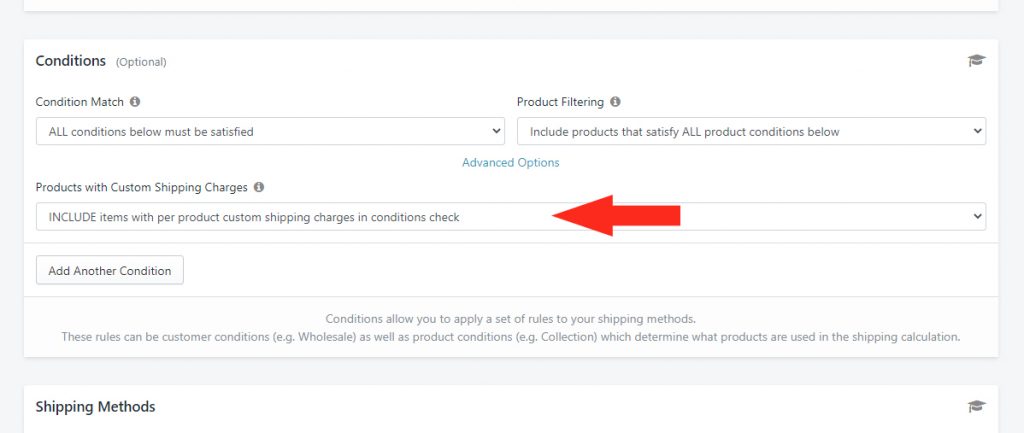
Task: Click the Add Another Condition button
Action: click(x=110, y=270)
